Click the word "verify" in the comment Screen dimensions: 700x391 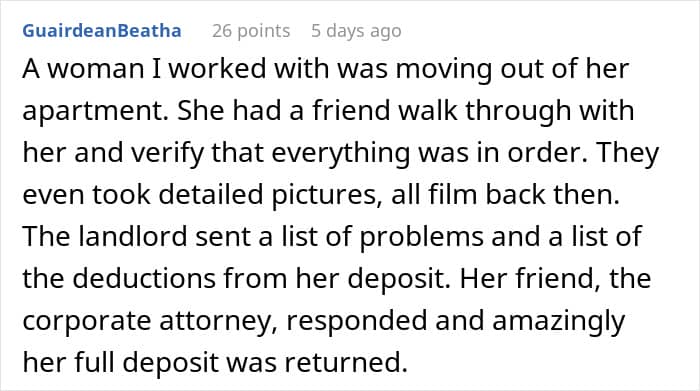tap(167, 154)
